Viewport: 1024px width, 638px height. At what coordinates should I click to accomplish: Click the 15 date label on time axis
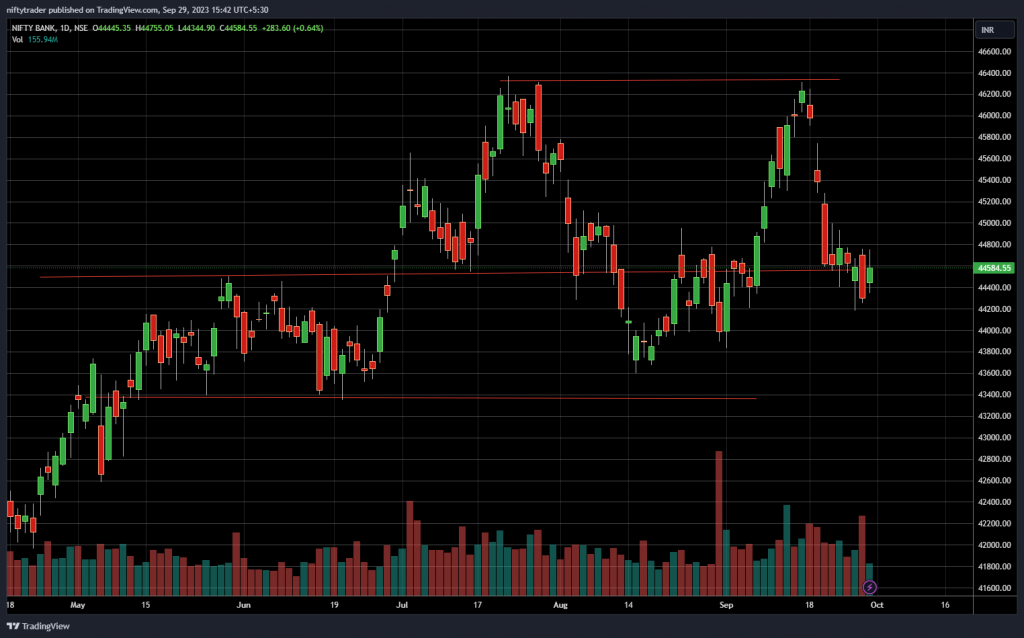click(x=146, y=605)
